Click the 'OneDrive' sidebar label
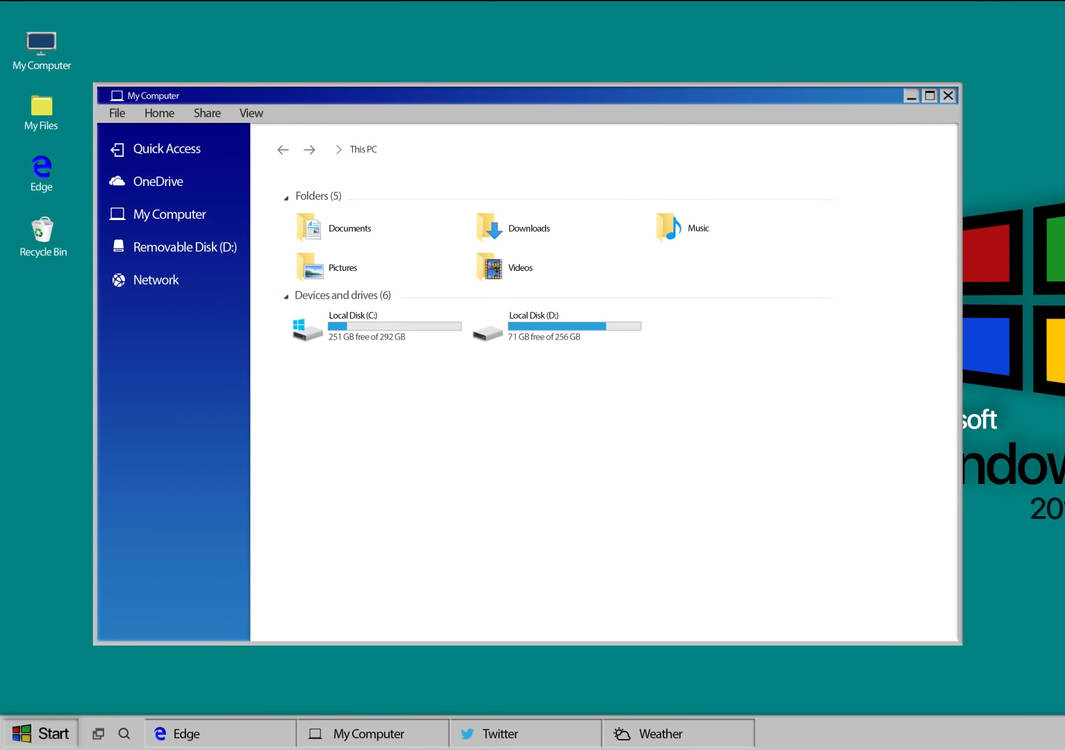The image size is (1065, 750). click(x=158, y=181)
